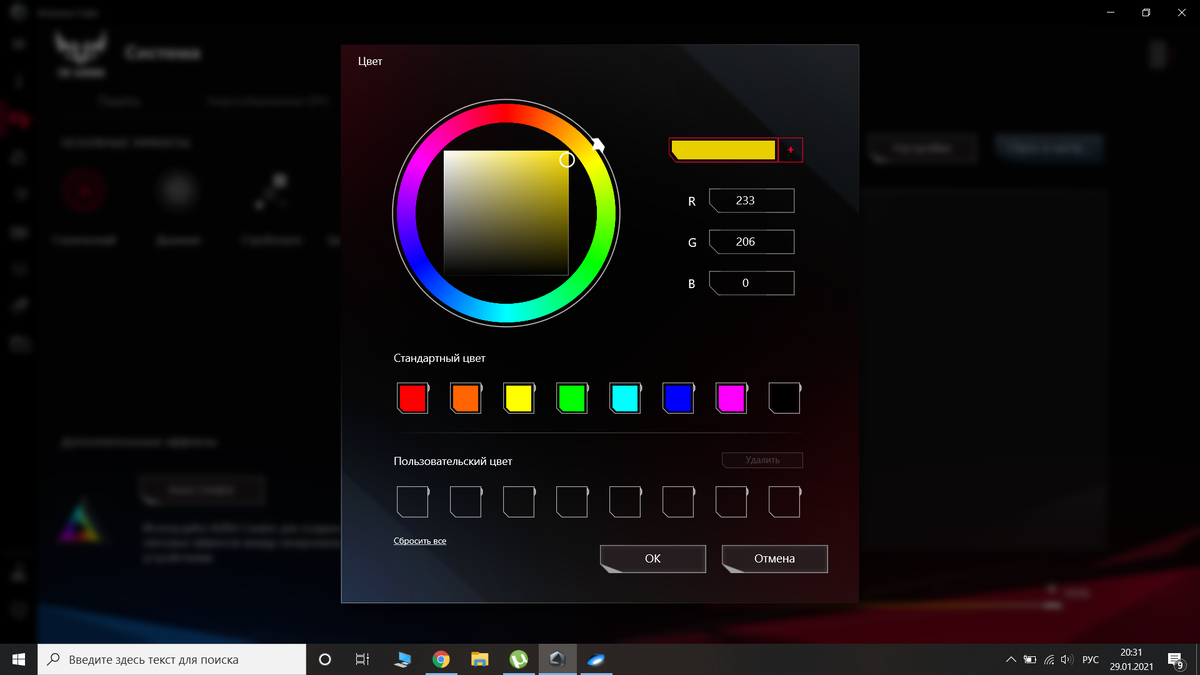Click the circular selector in the shade square

[567, 159]
